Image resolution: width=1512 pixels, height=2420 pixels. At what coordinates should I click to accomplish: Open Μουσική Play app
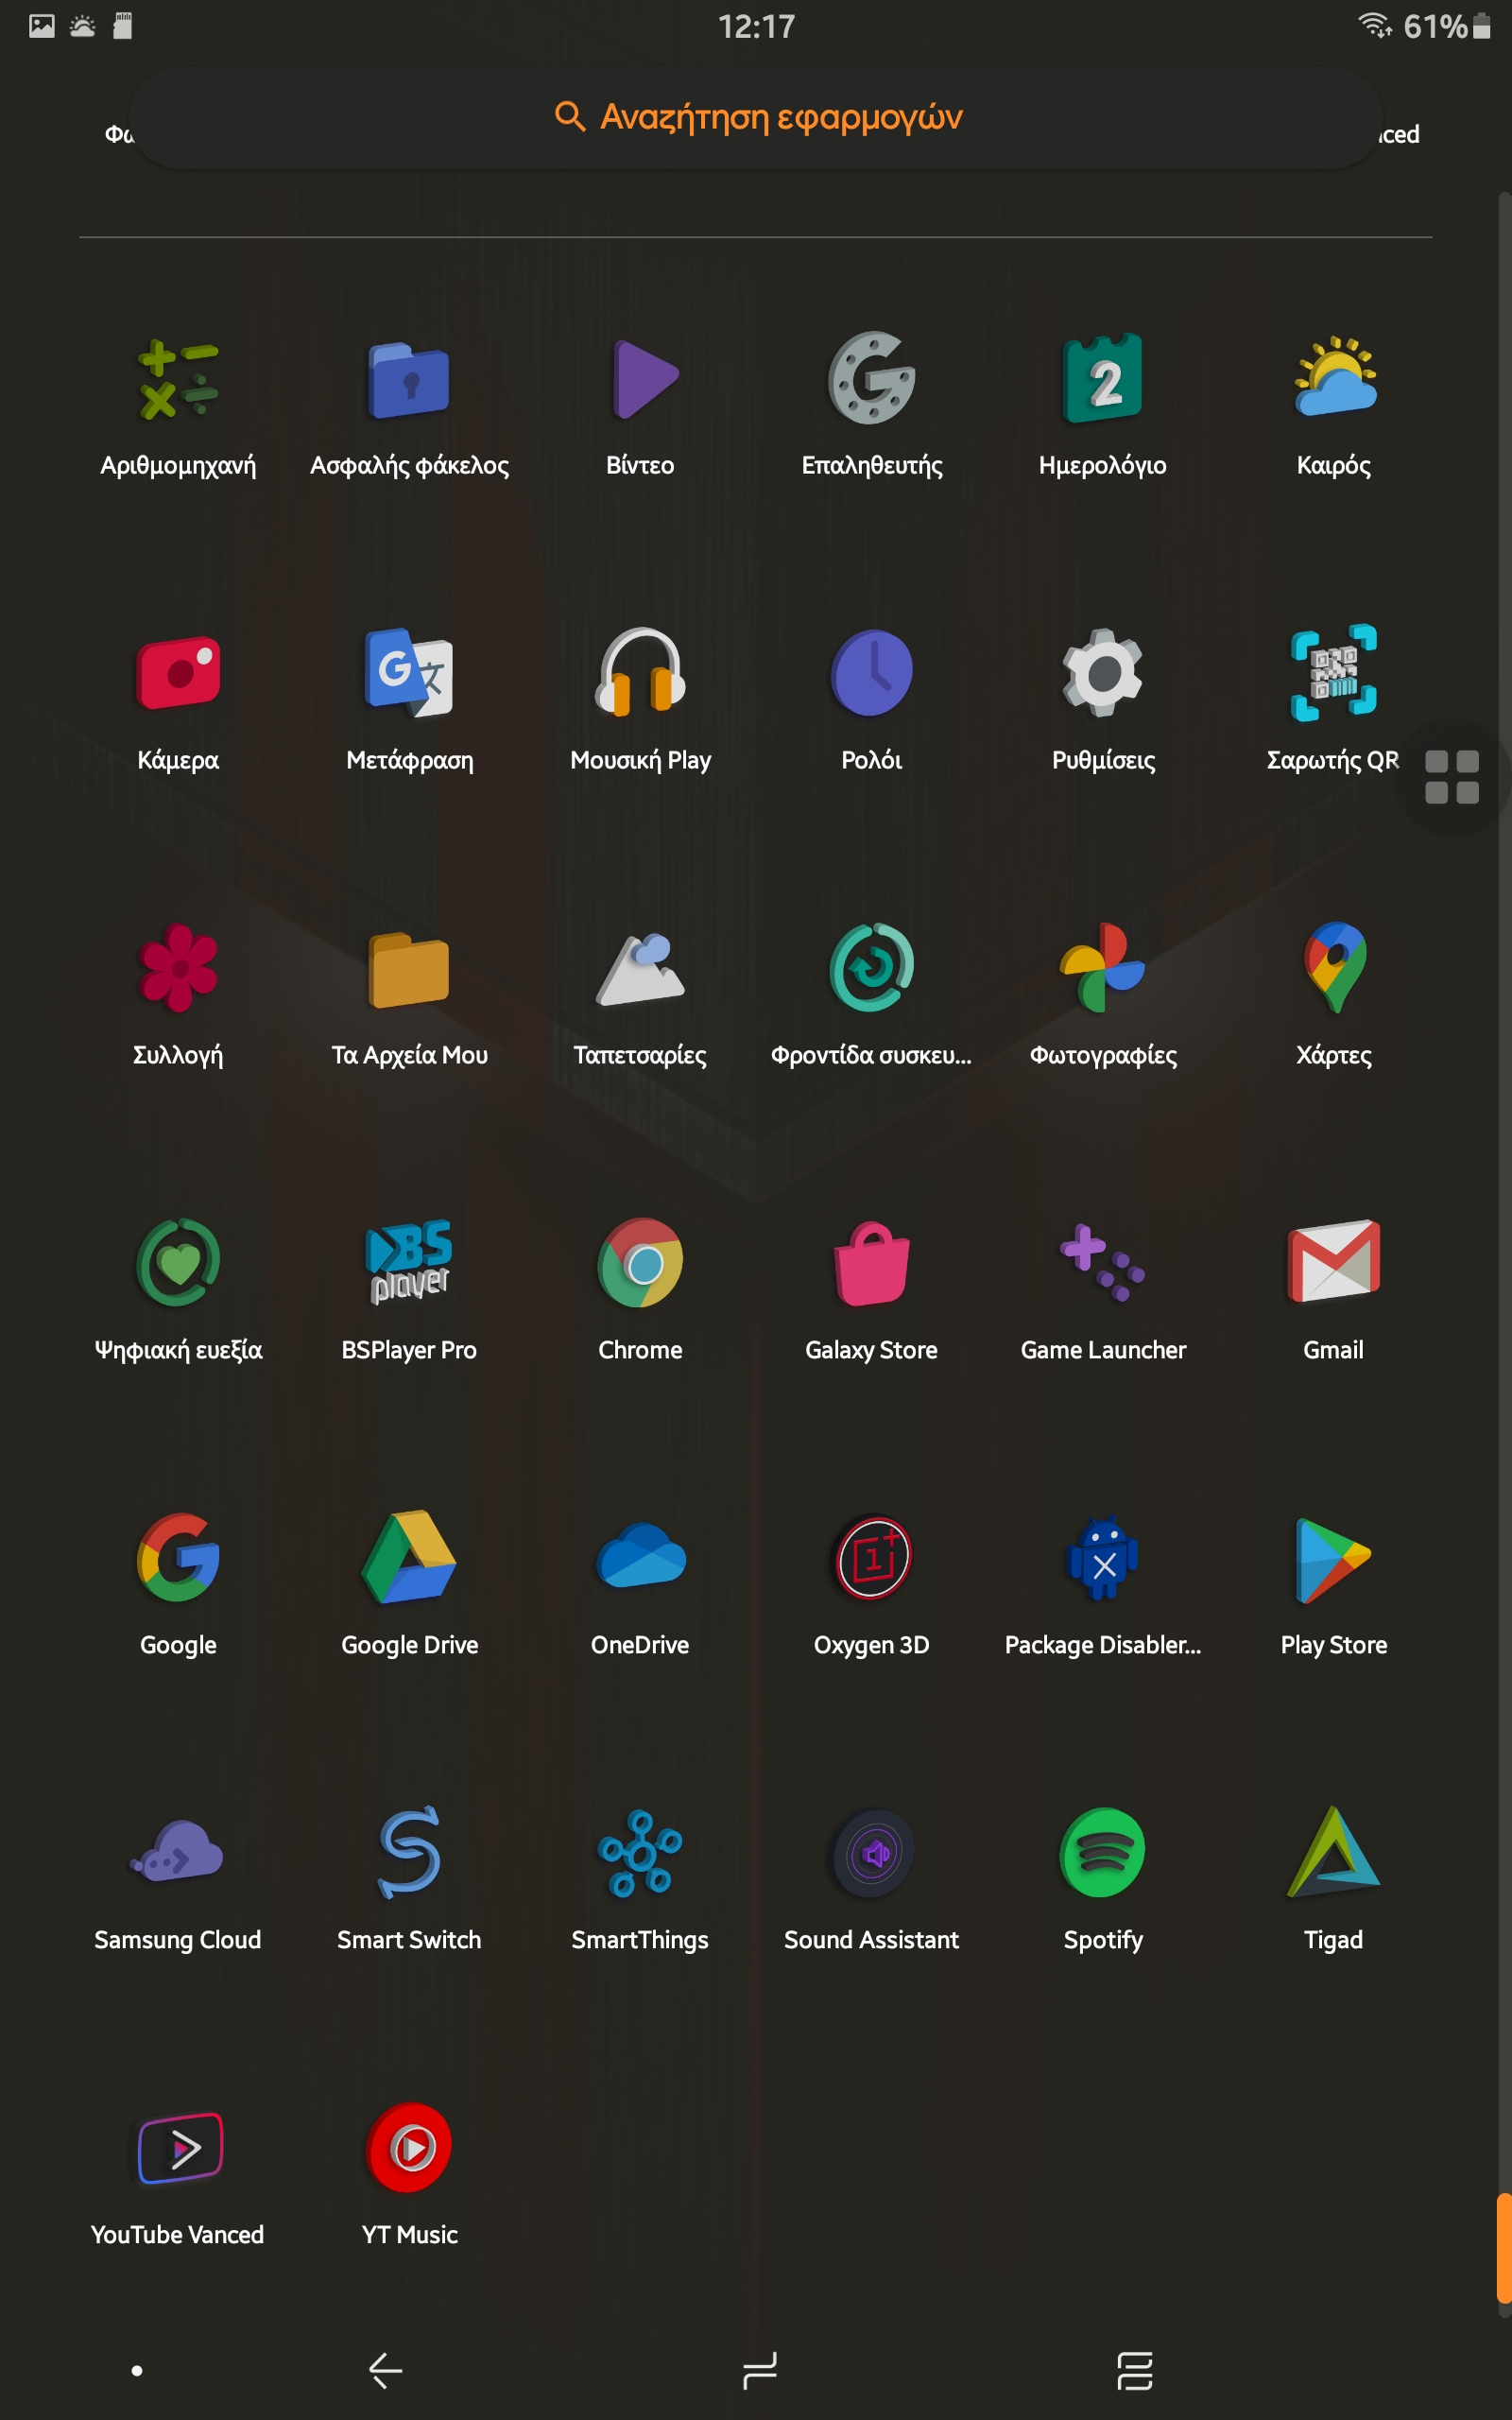point(640,673)
